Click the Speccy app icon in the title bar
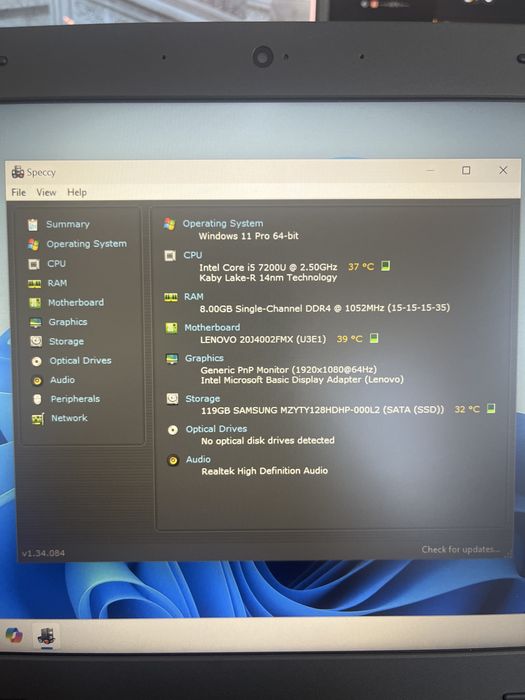The height and width of the screenshot is (700, 525). pos(18,172)
